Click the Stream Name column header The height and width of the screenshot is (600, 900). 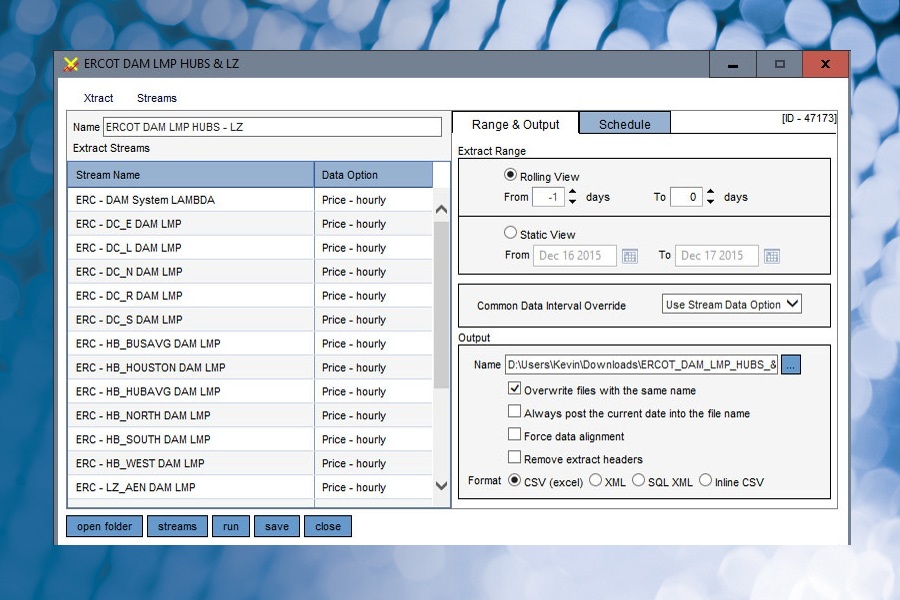[191, 175]
